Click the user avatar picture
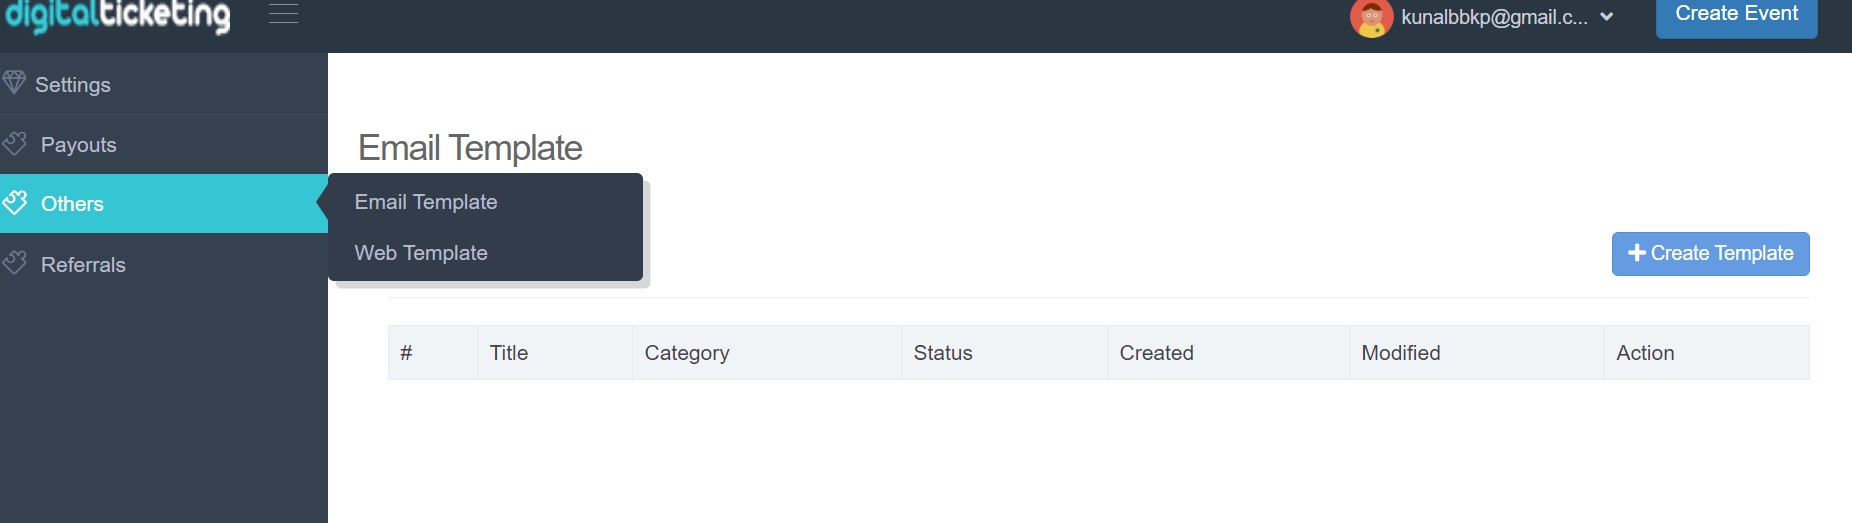The height and width of the screenshot is (523, 1852). click(x=1371, y=18)
